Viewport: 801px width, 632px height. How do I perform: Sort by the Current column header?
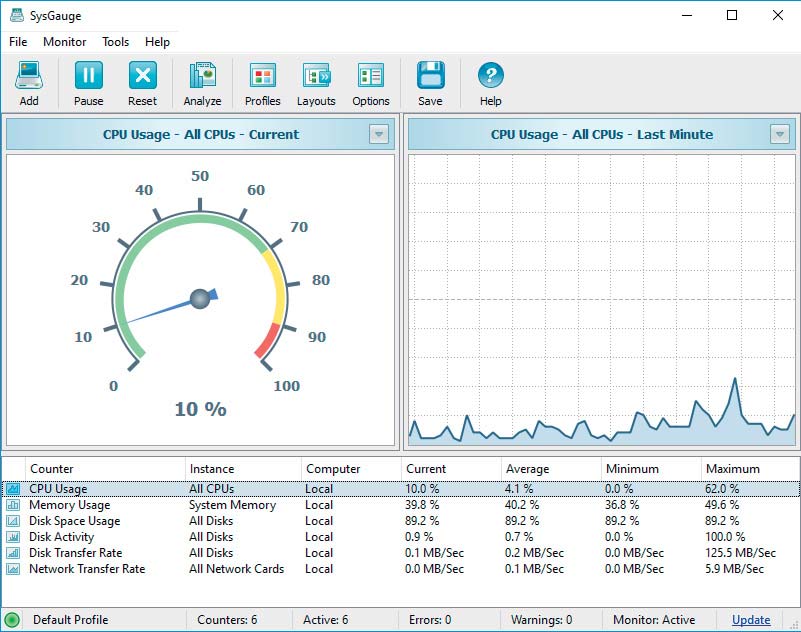[452, 469]
